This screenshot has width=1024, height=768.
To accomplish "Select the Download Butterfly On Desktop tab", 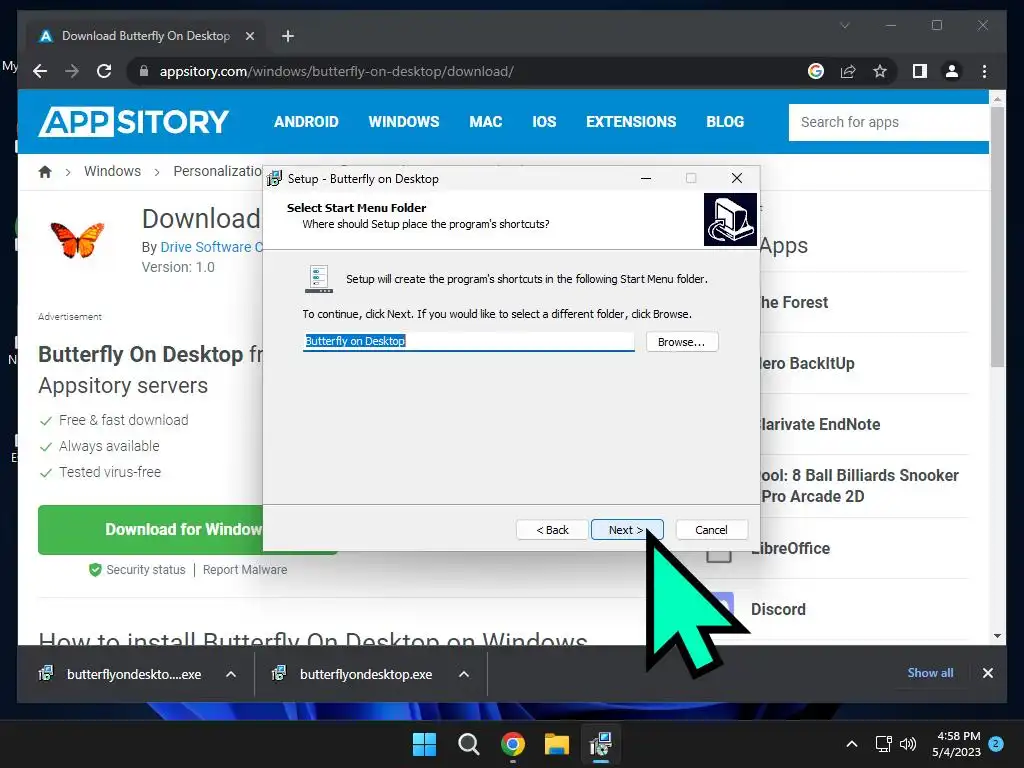I will (145, 36).
